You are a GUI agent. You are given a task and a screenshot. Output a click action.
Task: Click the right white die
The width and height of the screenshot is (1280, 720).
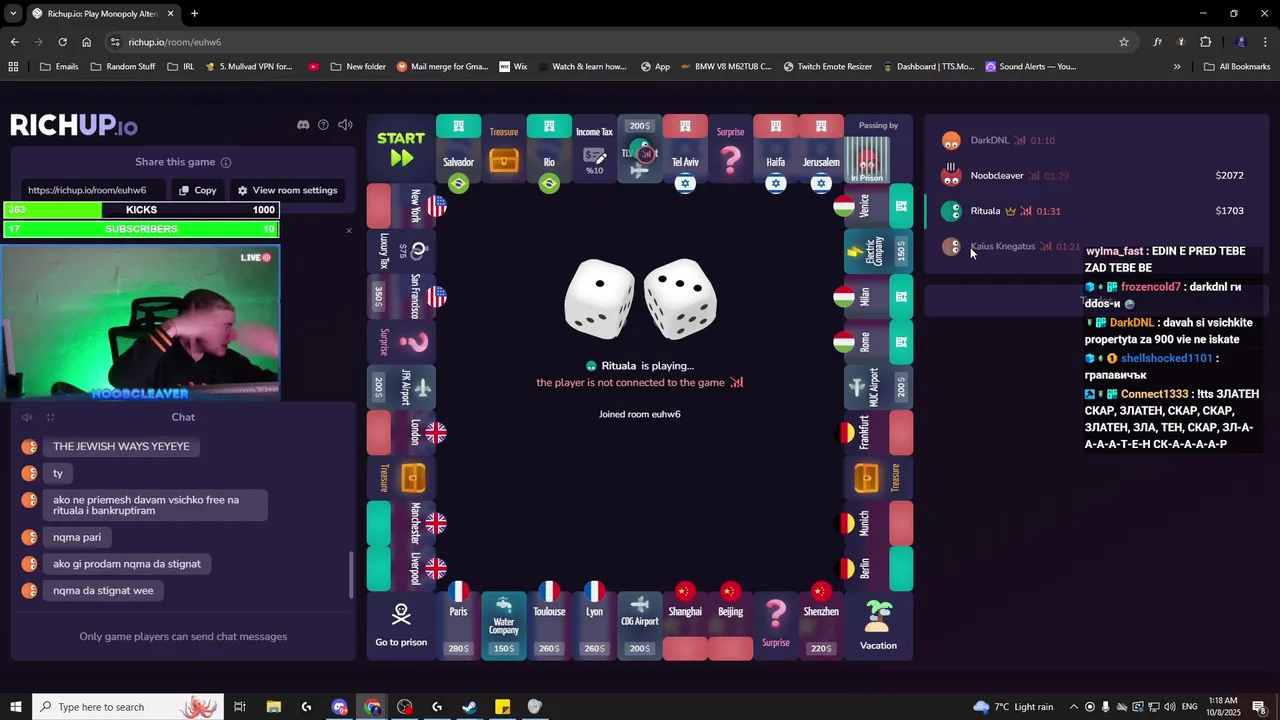[680, 299]
